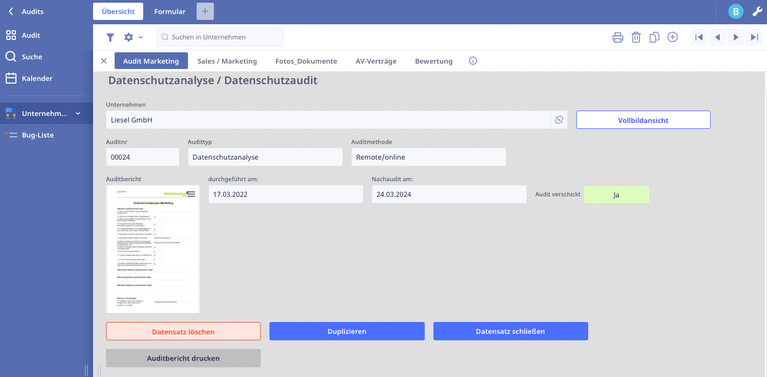This screenshot has height=377, width=767.
Task: Open the Audit grid icon in sidebar
Action: point(11,35)
